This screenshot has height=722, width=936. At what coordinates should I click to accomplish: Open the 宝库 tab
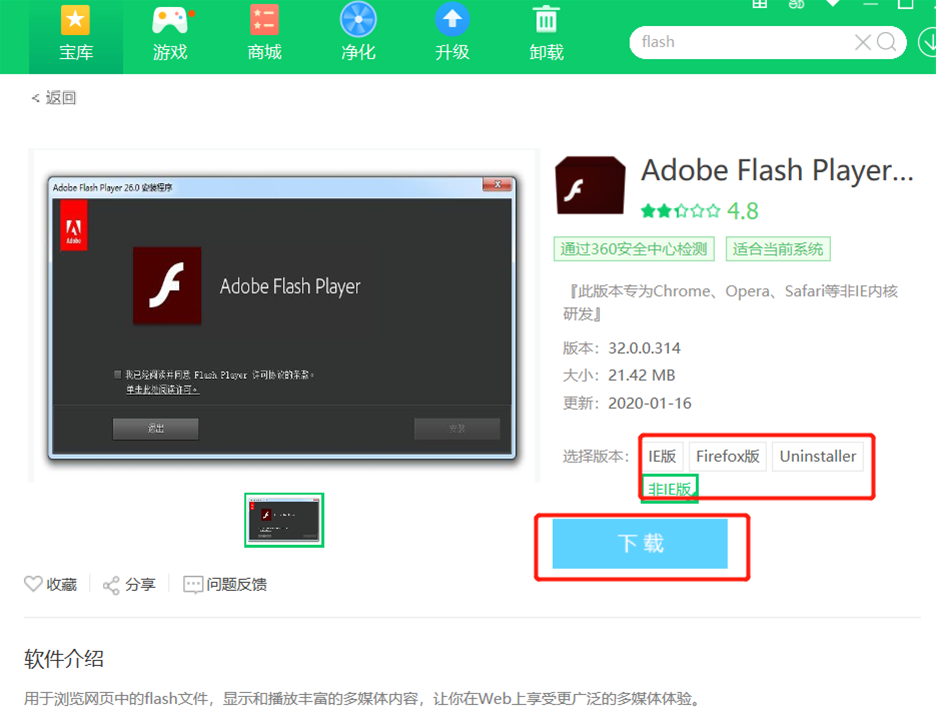[76, 35]
